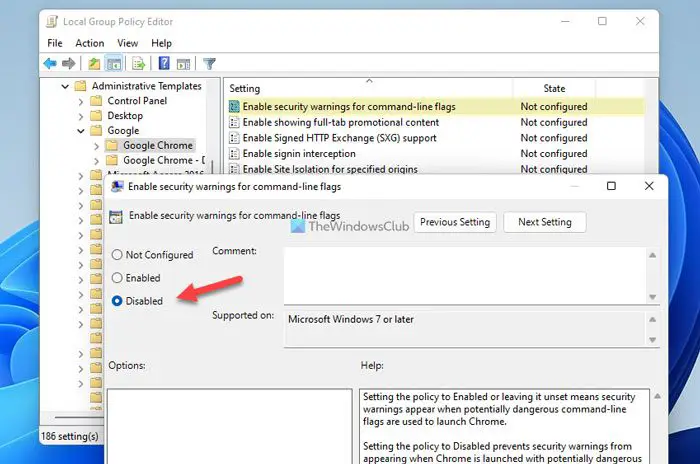700x464 pixels.
Task: Click policy icon beside full-tab promotional content
Action: tap(234, 122)
